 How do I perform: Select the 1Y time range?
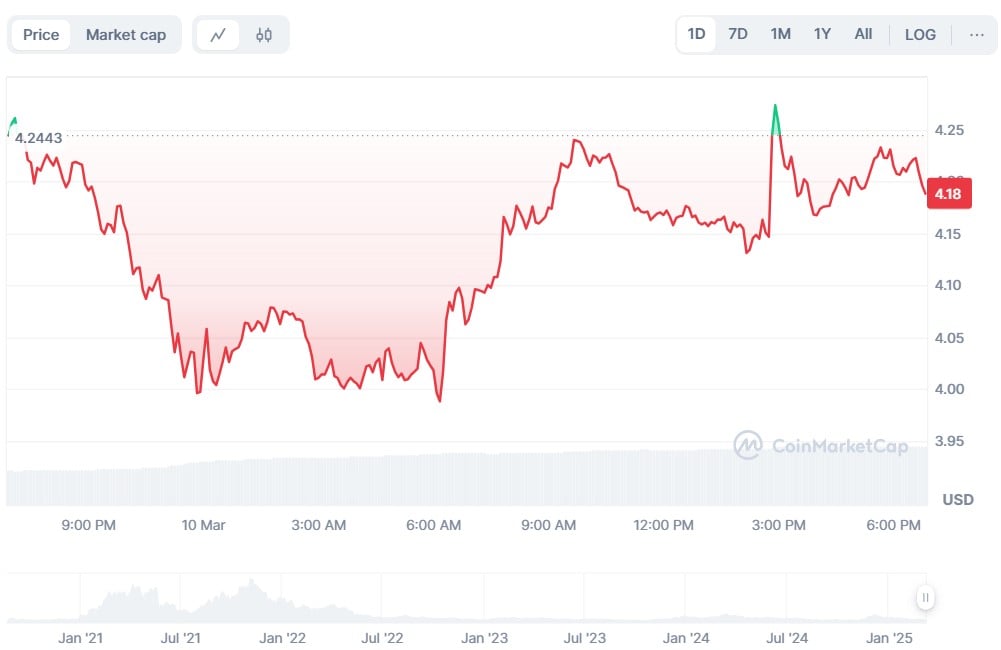pos(822,34)
